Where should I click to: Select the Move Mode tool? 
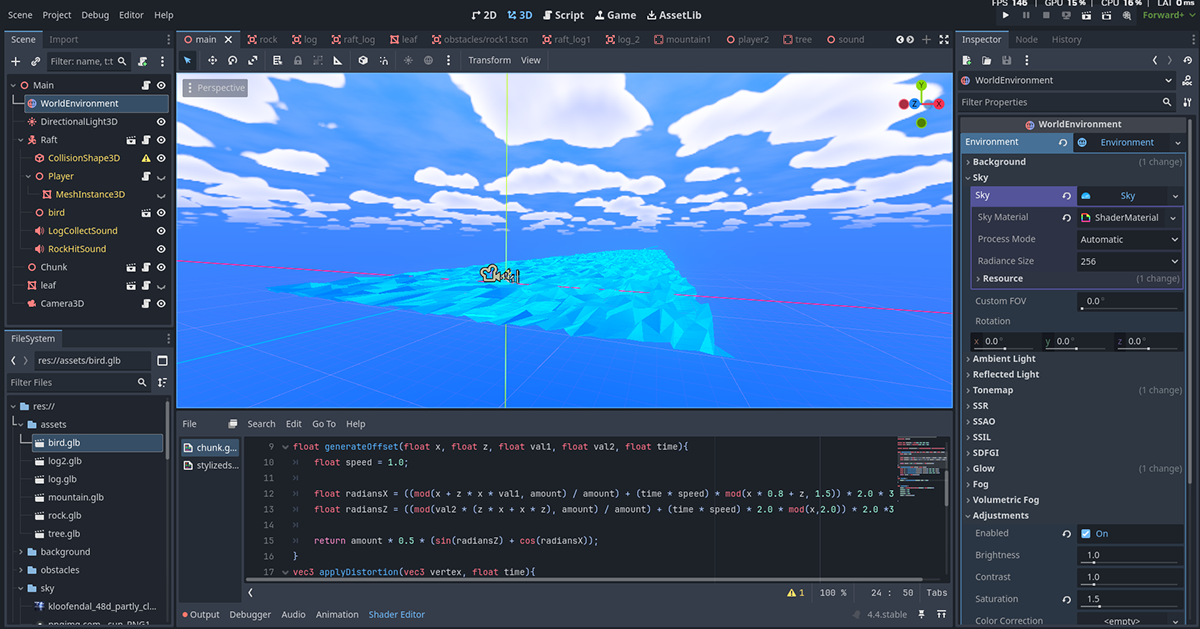click(212, 60)
